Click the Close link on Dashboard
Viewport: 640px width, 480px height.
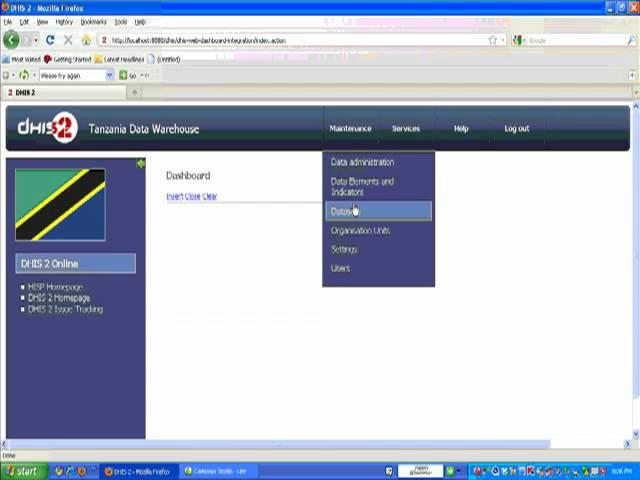(x=193, y=196)
